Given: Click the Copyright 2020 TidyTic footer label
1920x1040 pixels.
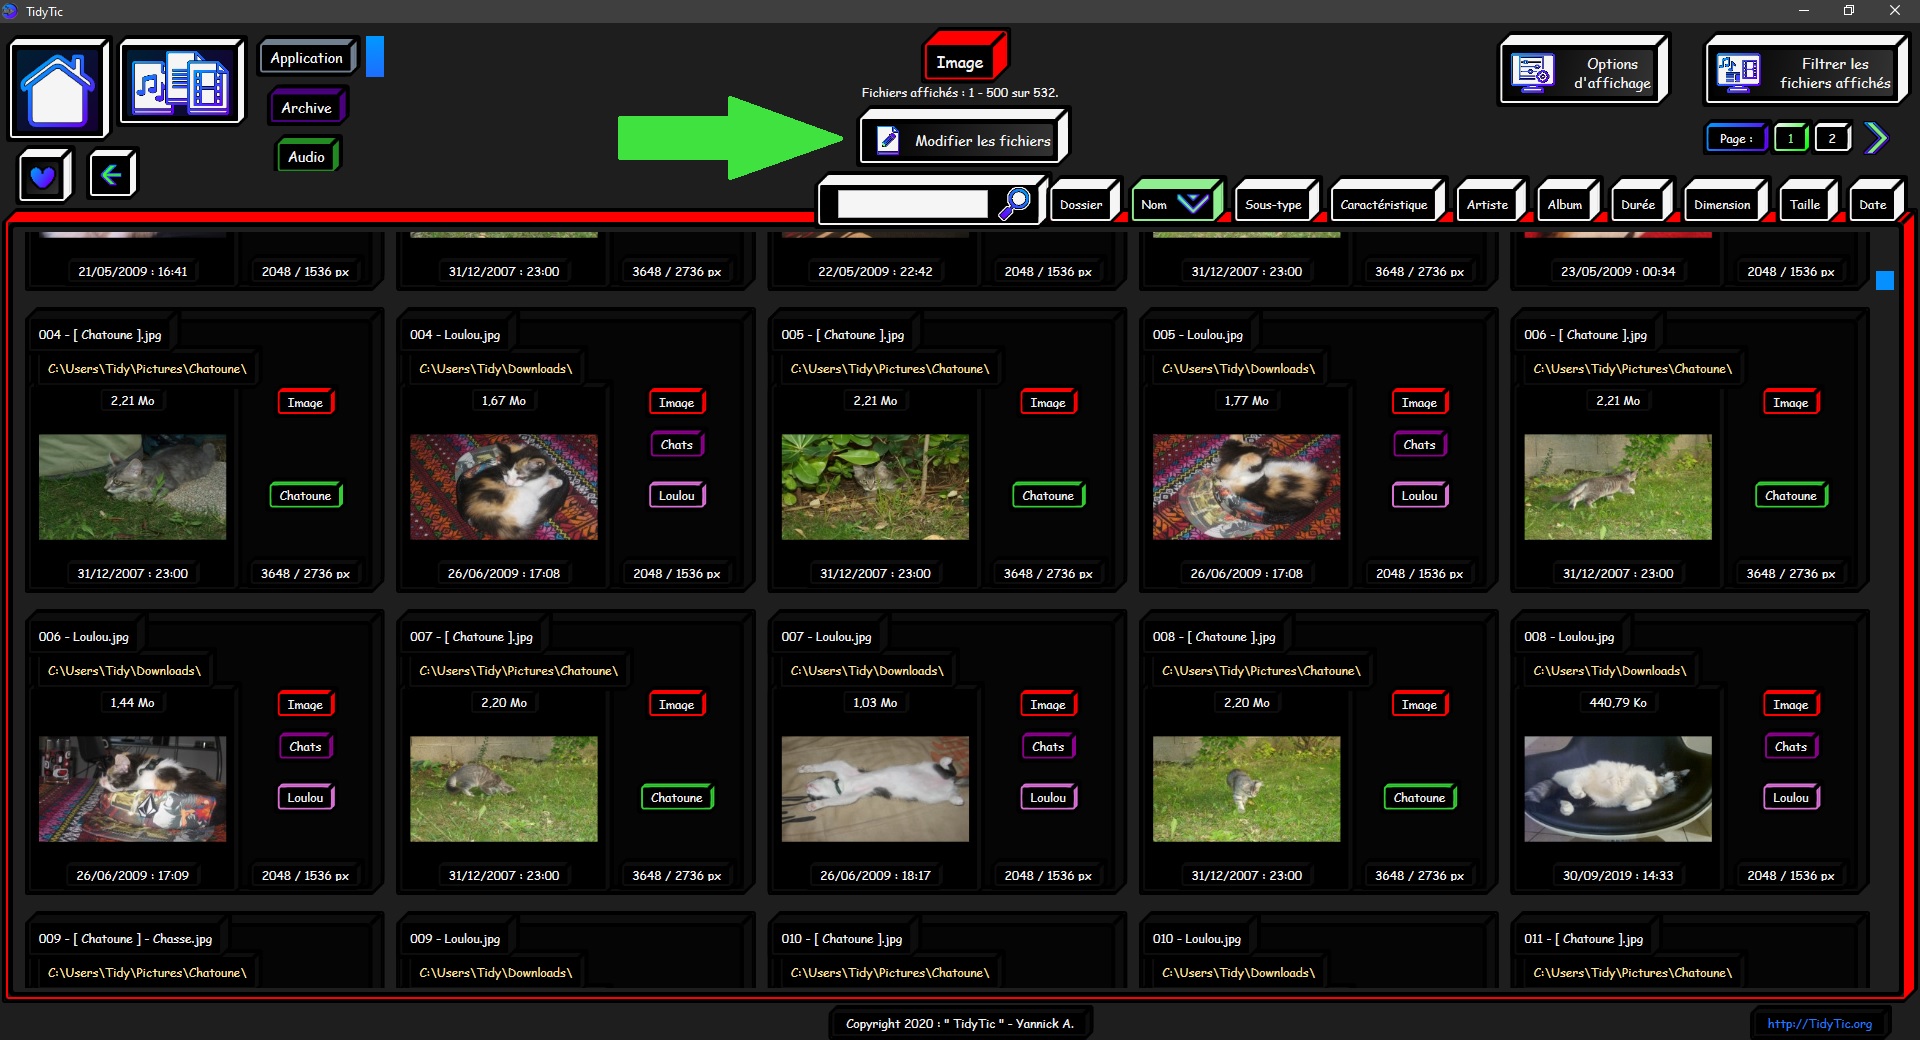Looking at the screenshot, I should pos(960,1023).
